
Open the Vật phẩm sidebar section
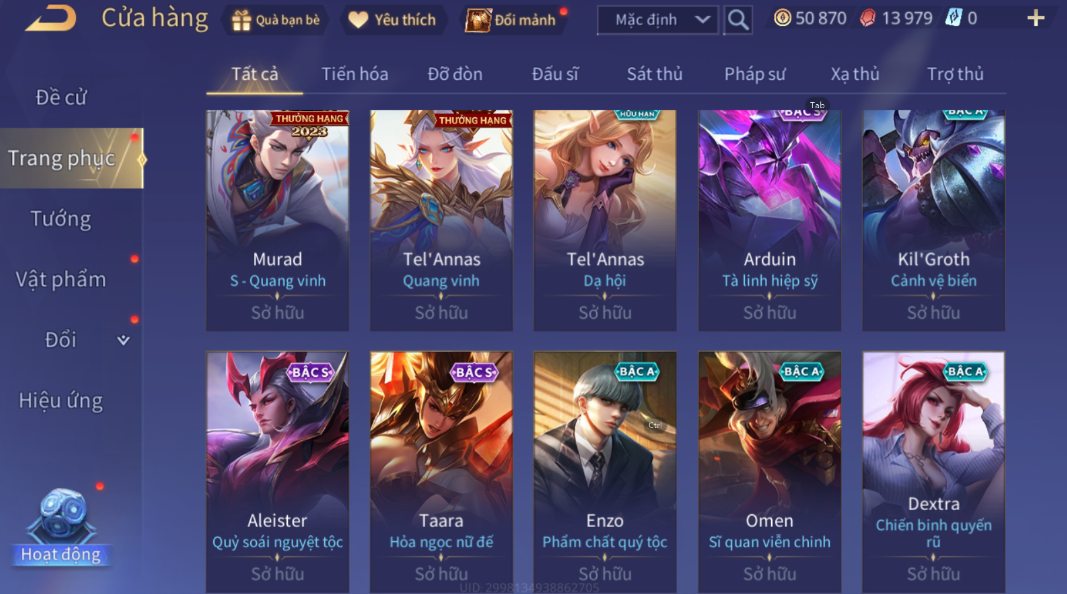click(61, 280)
